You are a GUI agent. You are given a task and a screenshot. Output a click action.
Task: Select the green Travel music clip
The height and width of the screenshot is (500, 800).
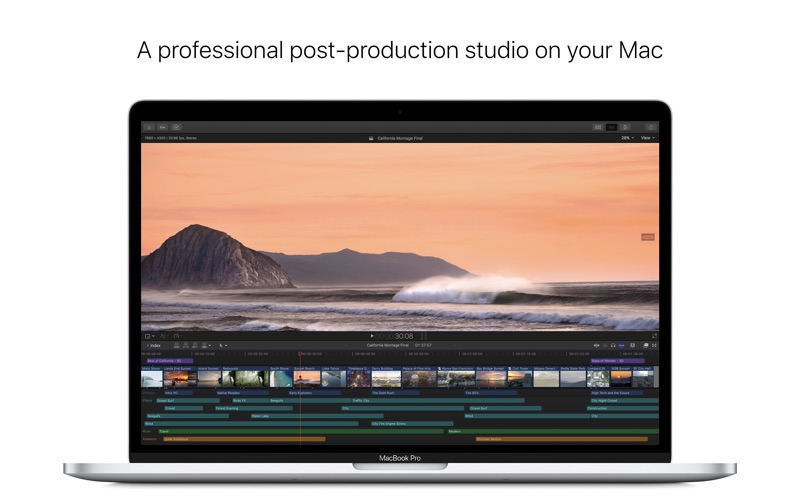click(x=301, y=432)
